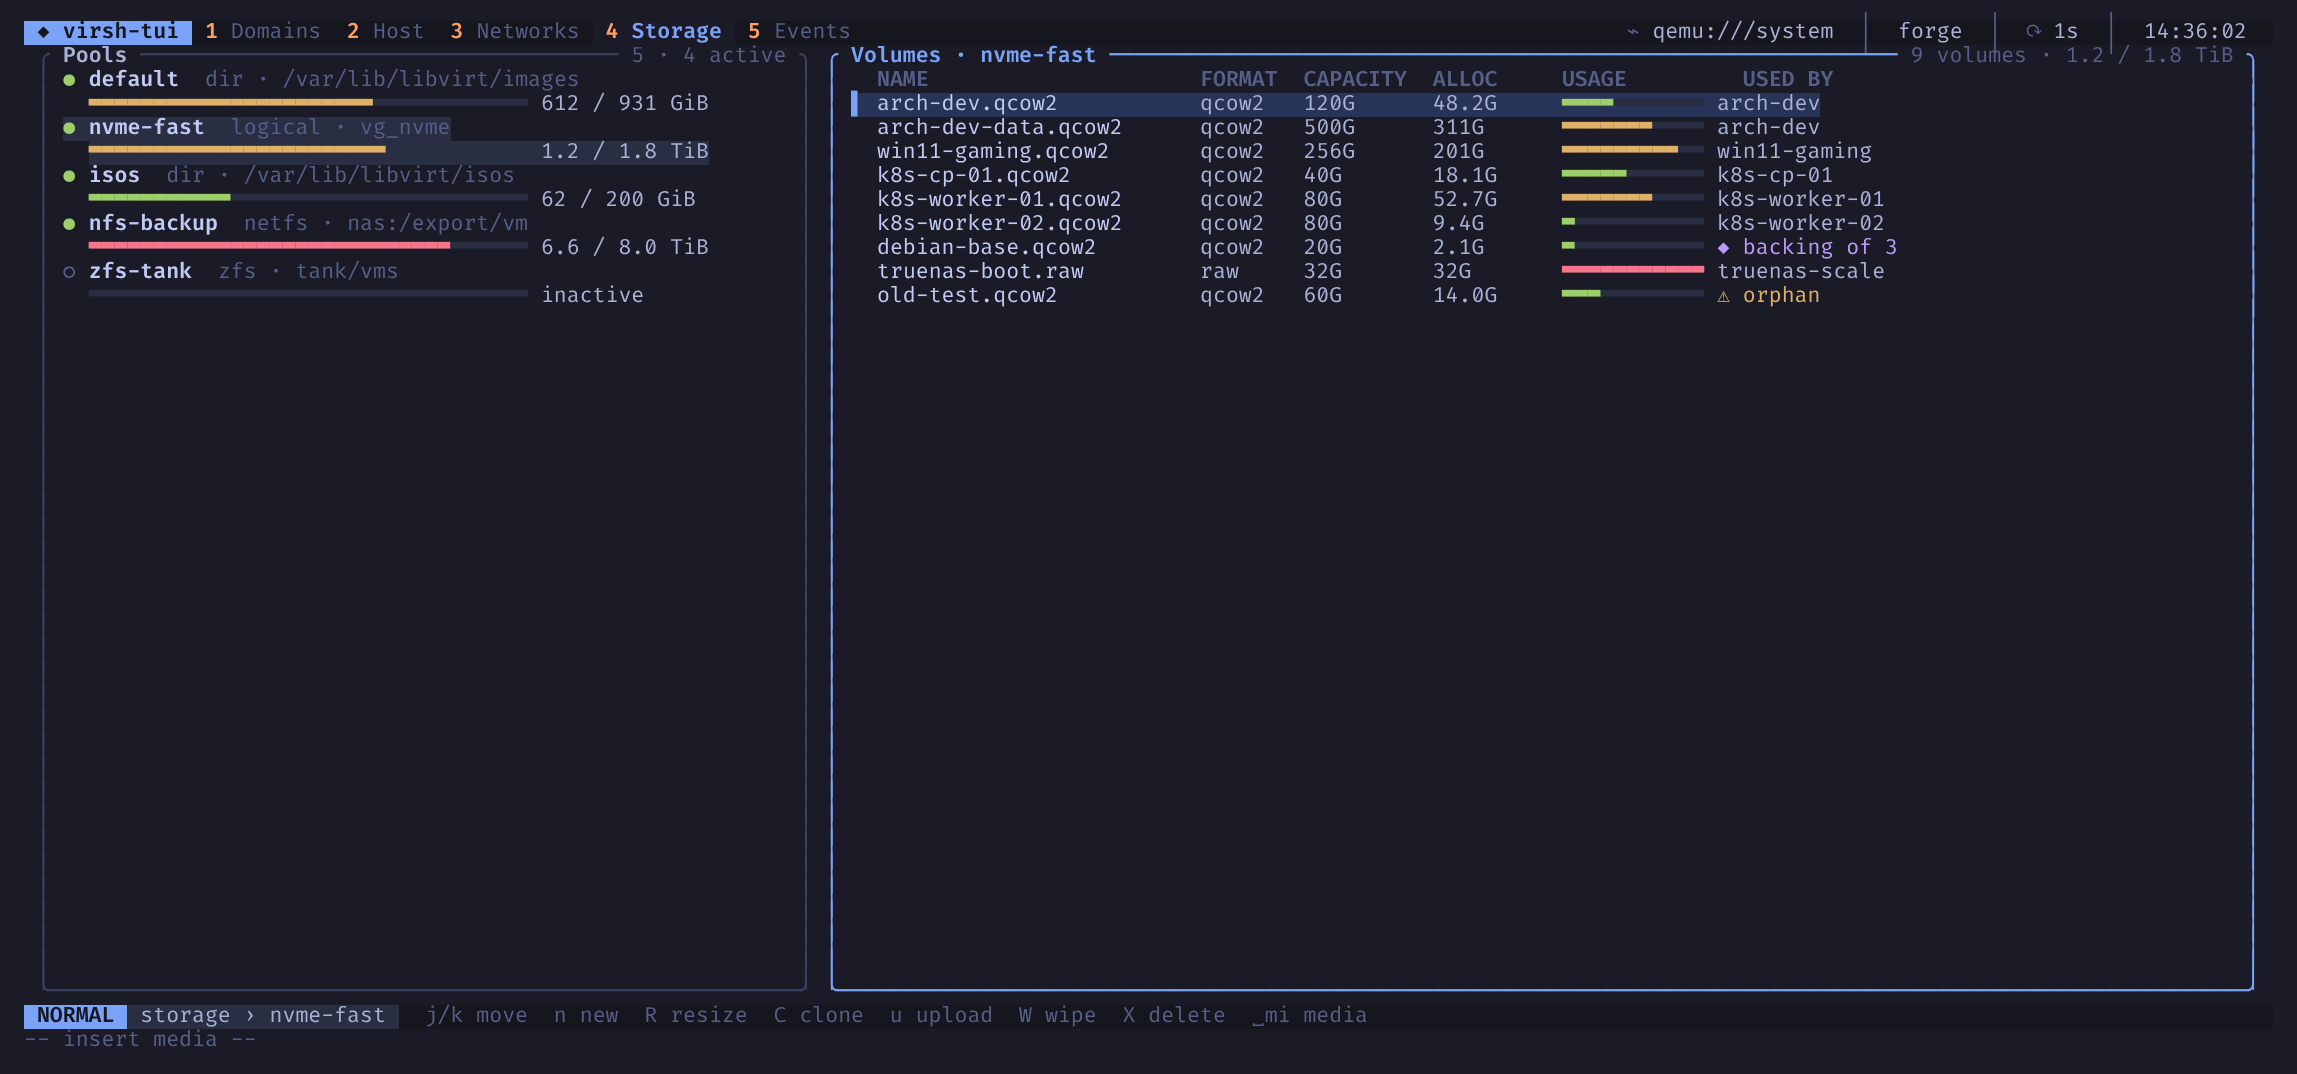Click the 'qemu:///system' connection URI
The height and width of the screenshot is (1074, 2297).
1742,32
